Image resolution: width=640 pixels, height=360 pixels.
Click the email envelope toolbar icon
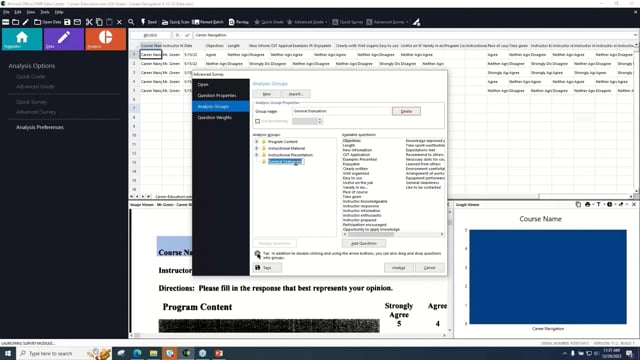[x=77, y=22]
